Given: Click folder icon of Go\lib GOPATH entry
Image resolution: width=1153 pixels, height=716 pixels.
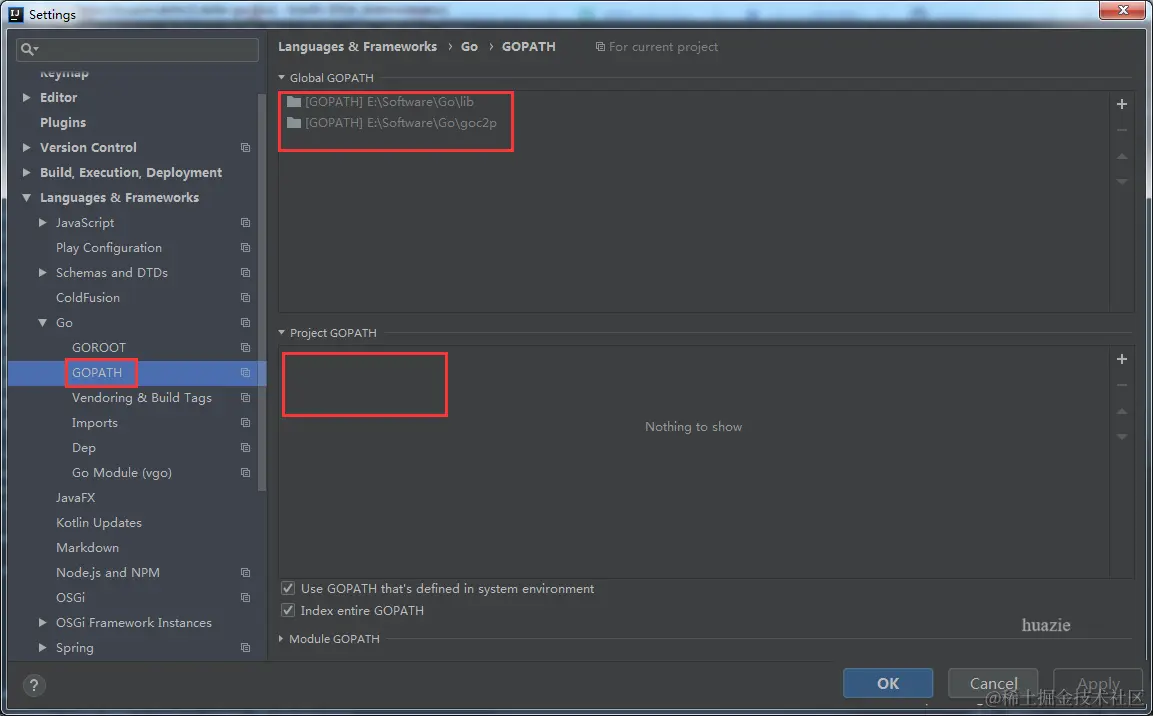Looking at the screenshot, I should pos(294,101).
